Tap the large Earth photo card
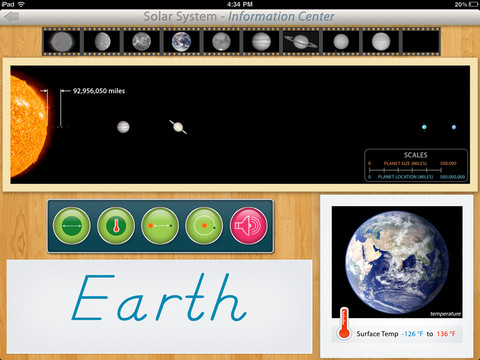The width and height of the screenshot is (480, 360). click(x=397, y=276)
